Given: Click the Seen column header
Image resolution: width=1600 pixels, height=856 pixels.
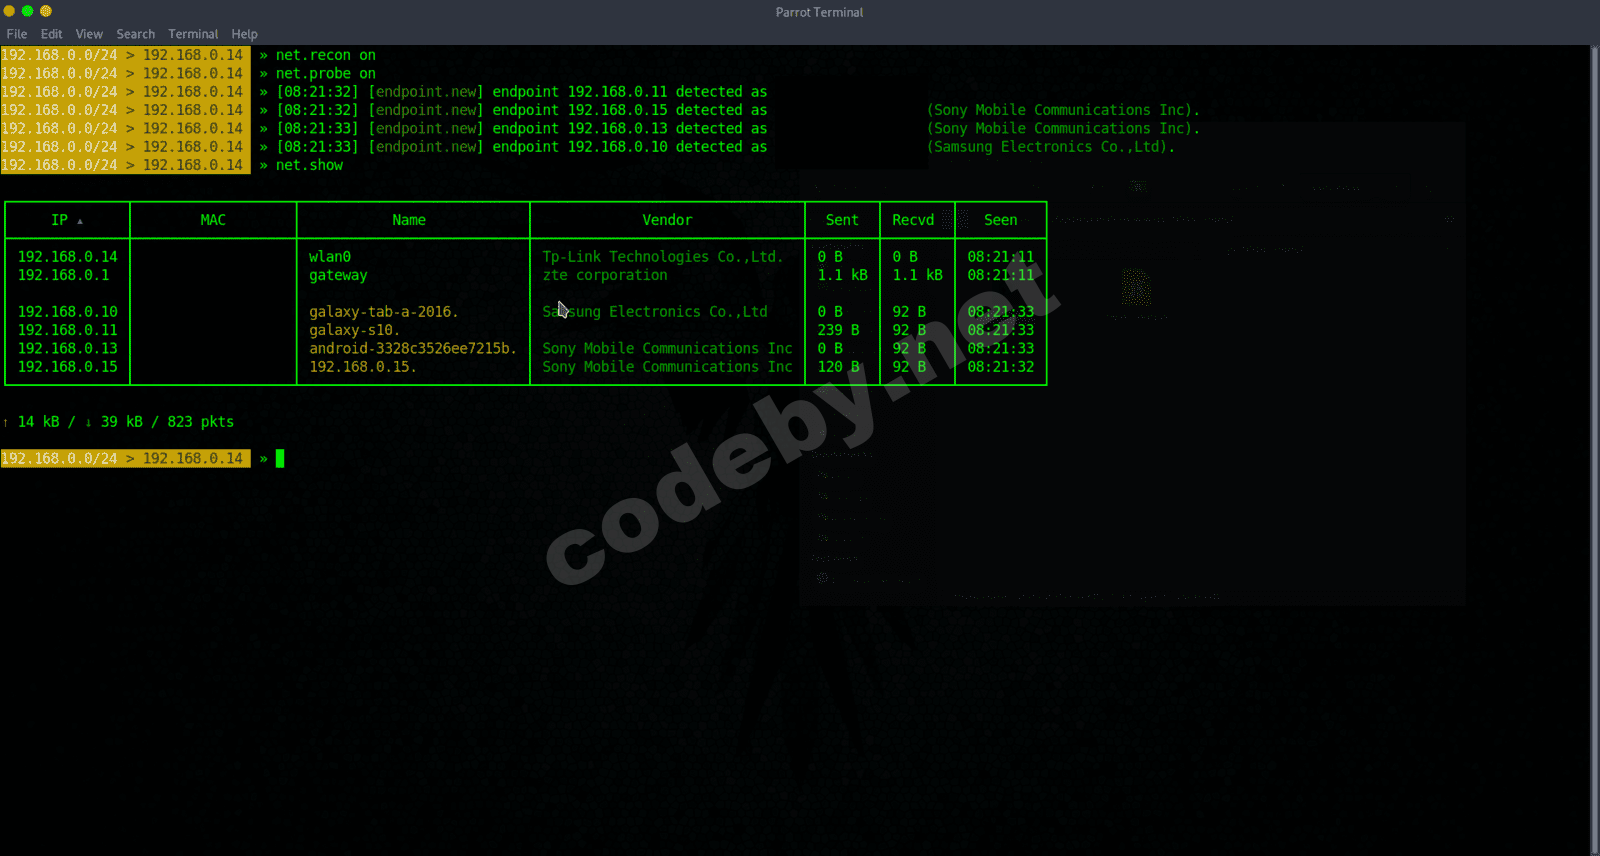Looking at the screenshot, I should pyautogui.click(x=1000, y=220).
